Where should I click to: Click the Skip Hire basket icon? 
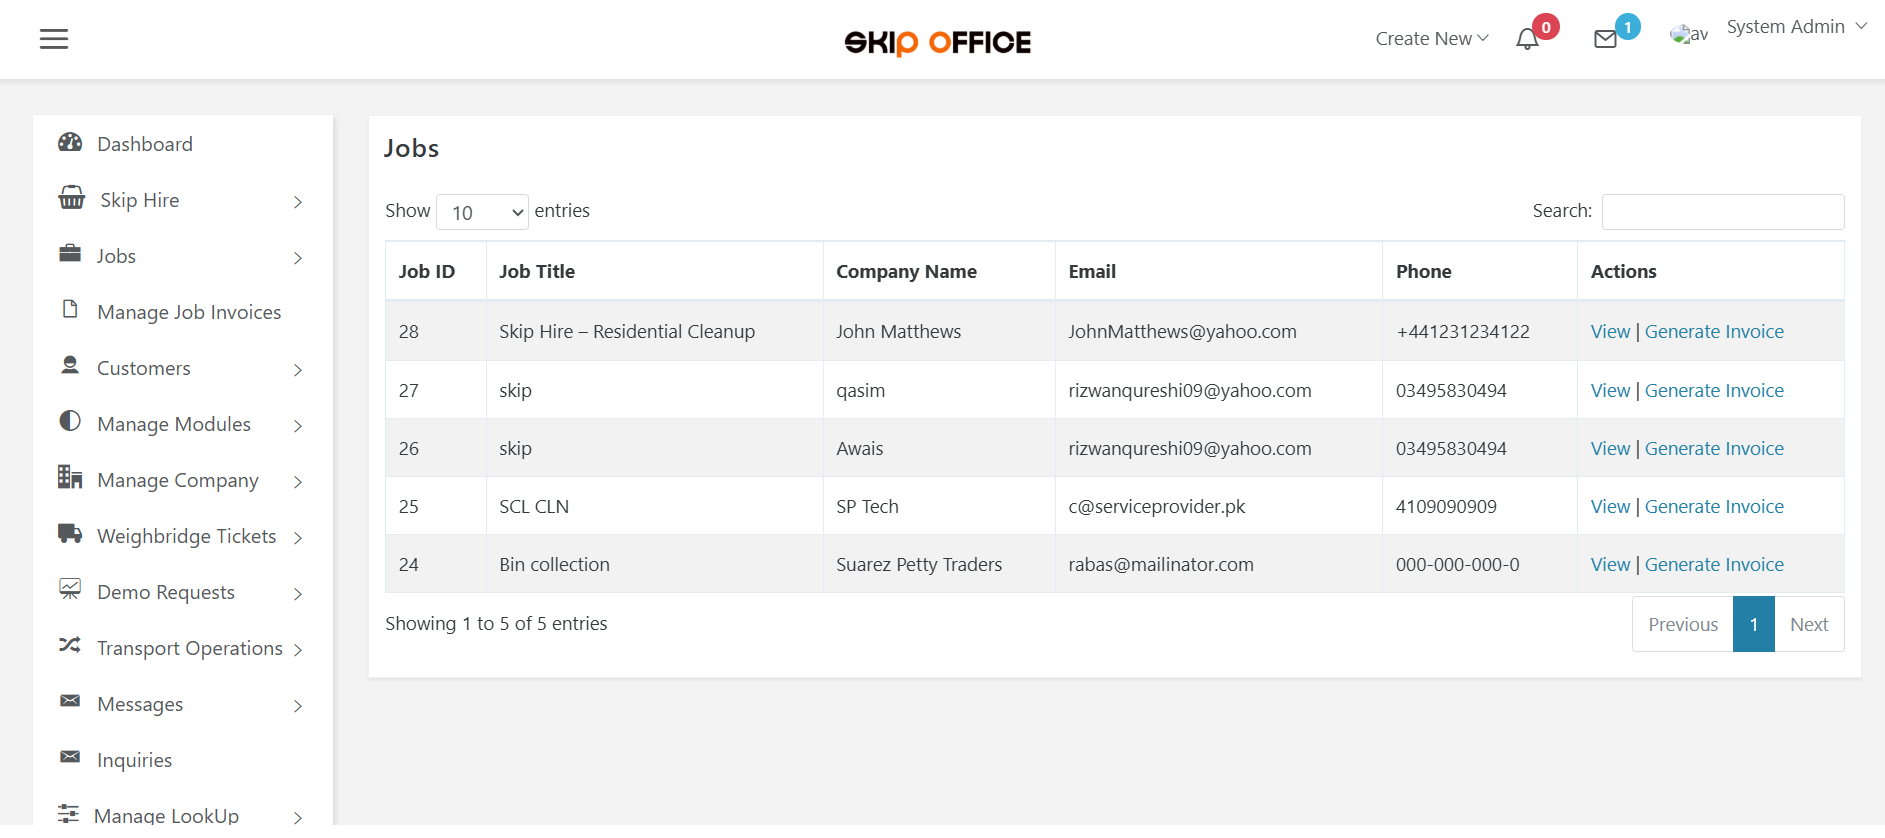[72, 198]
